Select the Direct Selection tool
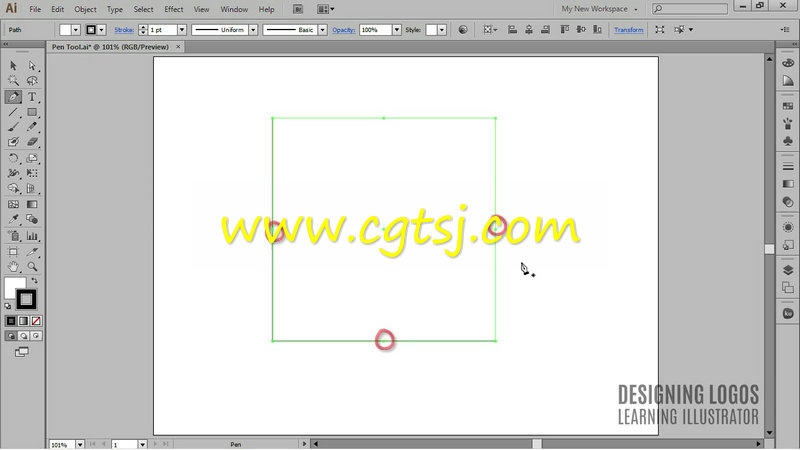This screenshot has width=800, height=450. (32, 66)
